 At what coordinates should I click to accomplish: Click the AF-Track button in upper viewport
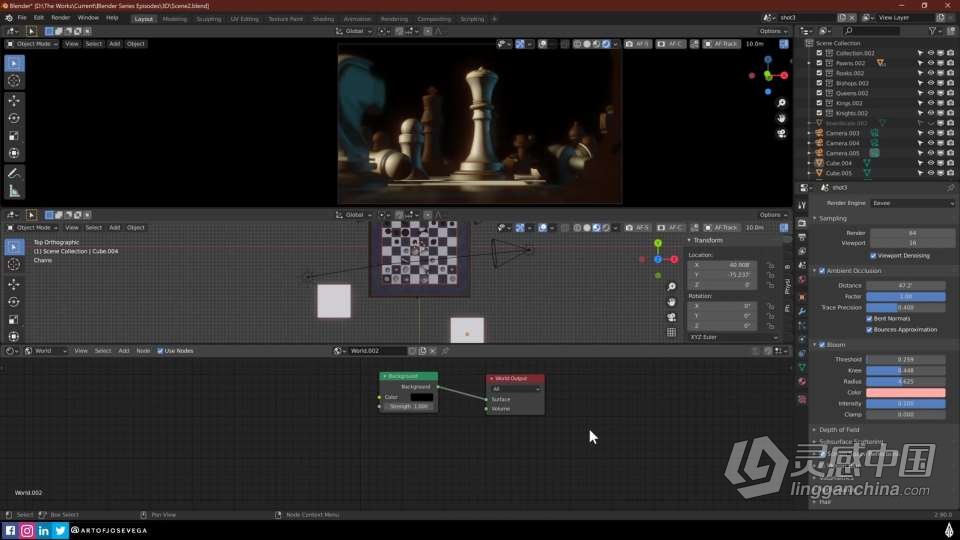point(722,44)
